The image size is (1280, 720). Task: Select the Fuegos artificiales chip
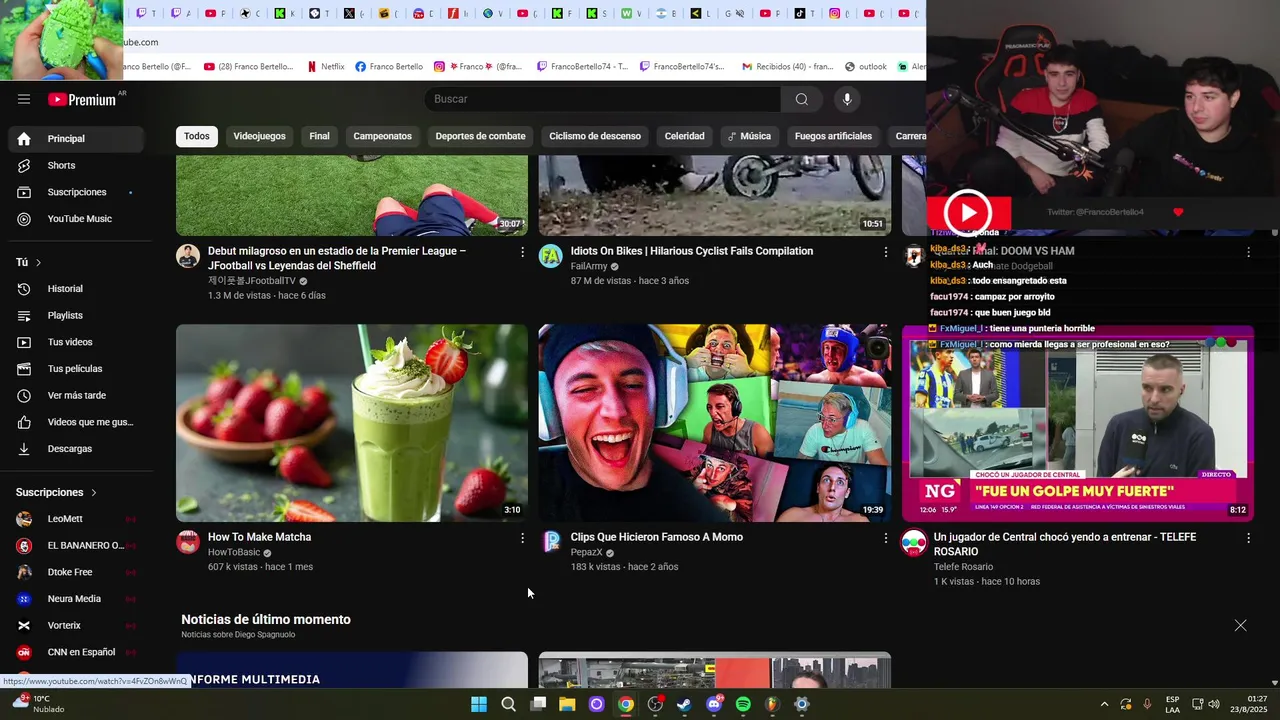pyautogui.click(x=833, y=136)
